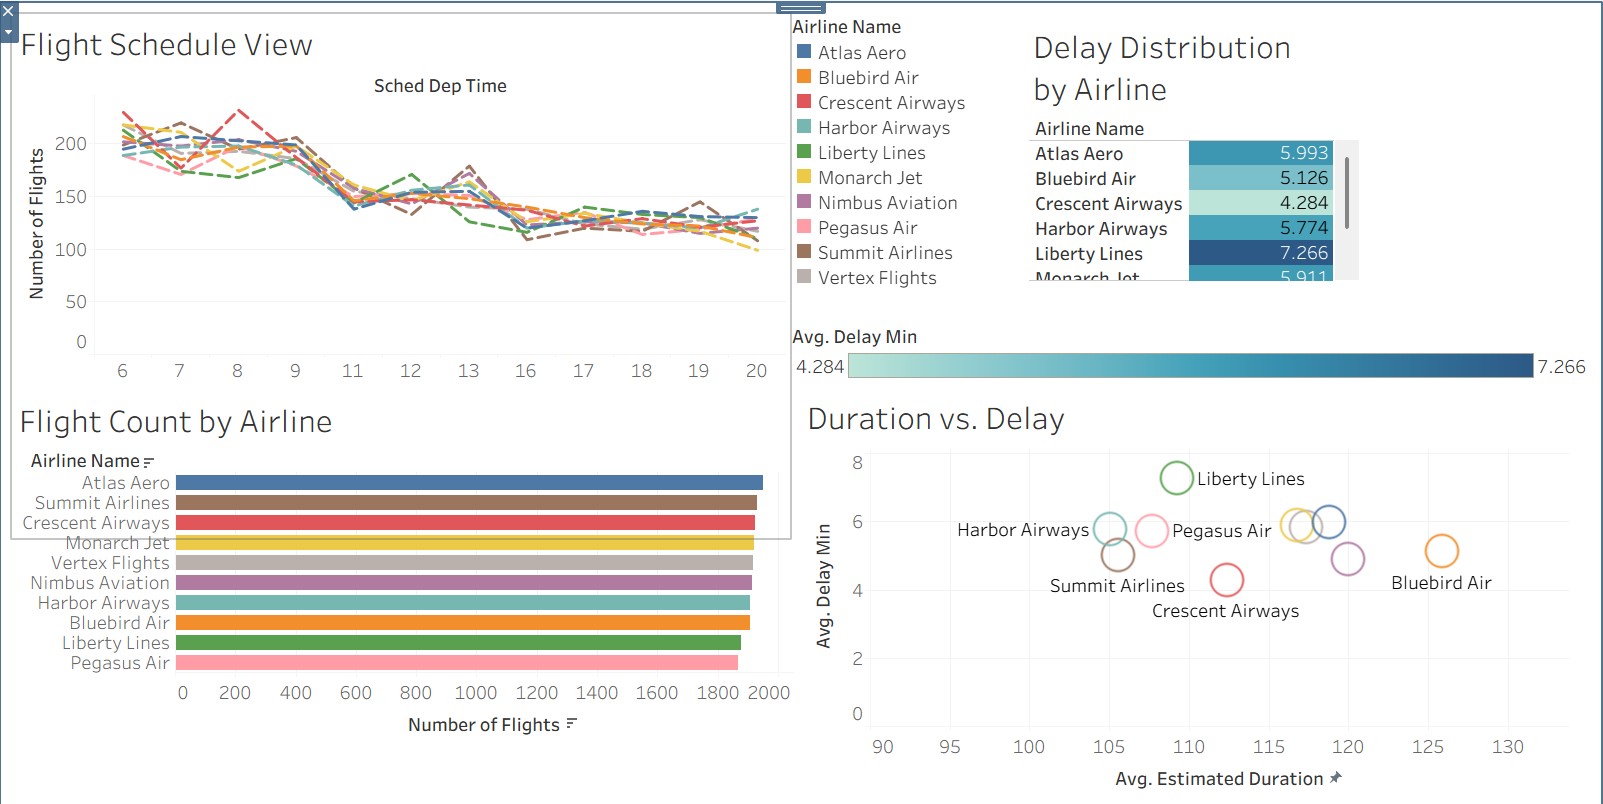Screen dimensions: 1603x804
Task: Select the Liberty Lines color swatch in the legend
Action: coord(804,152)
